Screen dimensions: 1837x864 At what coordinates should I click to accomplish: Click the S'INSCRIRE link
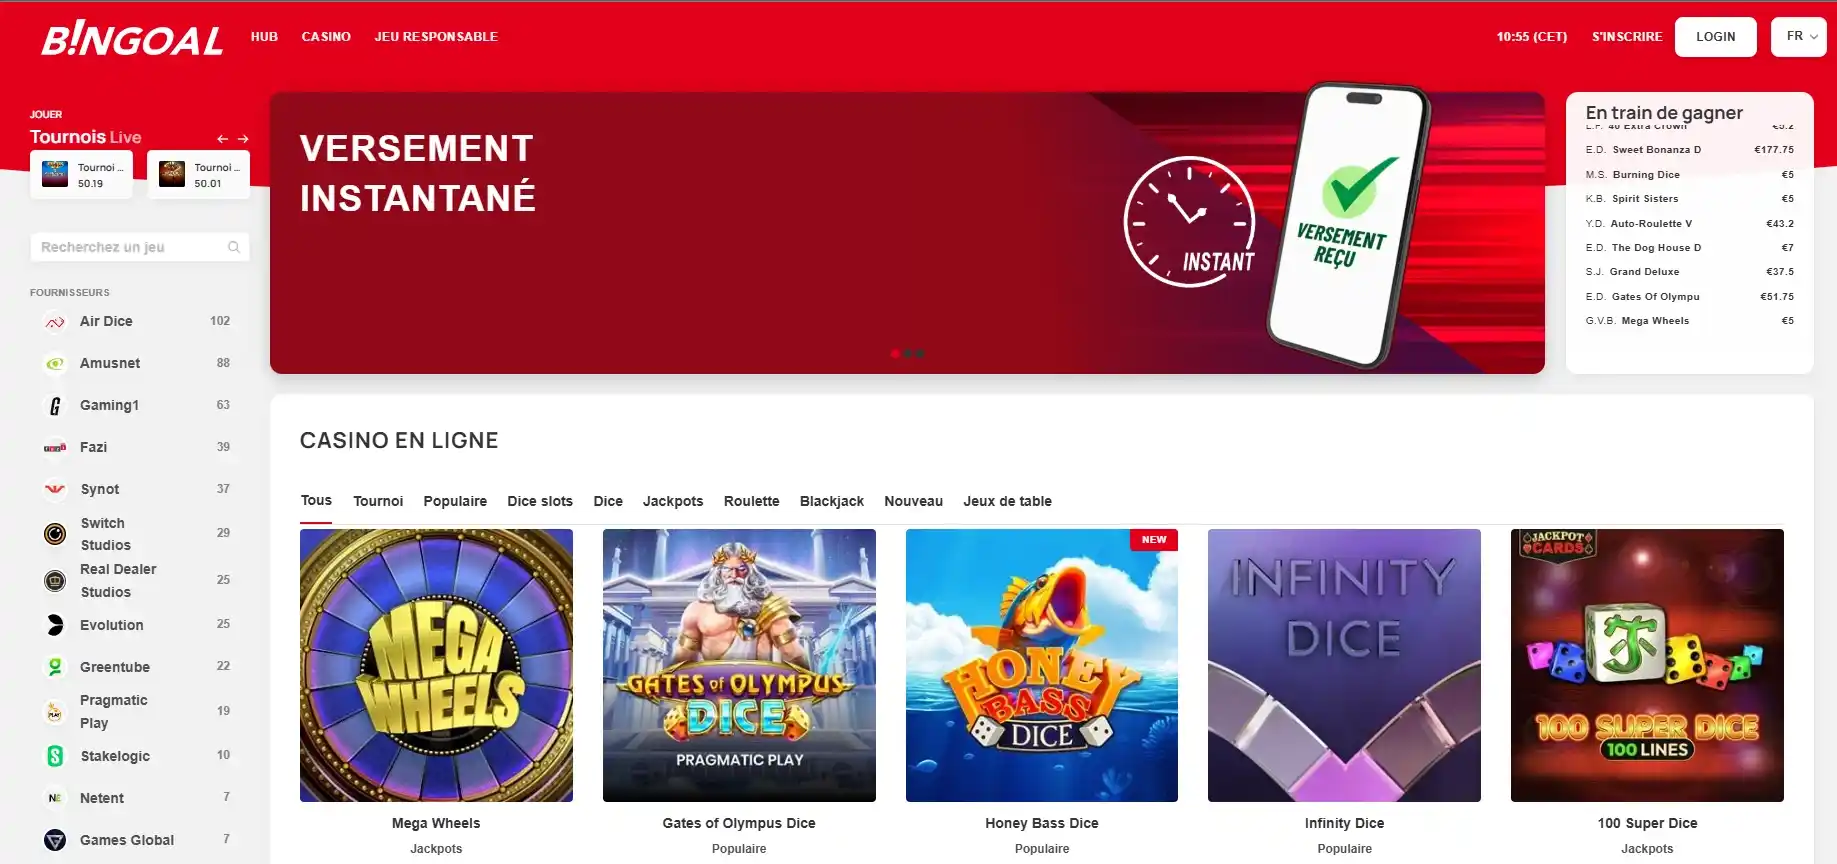coord(1627,37)
